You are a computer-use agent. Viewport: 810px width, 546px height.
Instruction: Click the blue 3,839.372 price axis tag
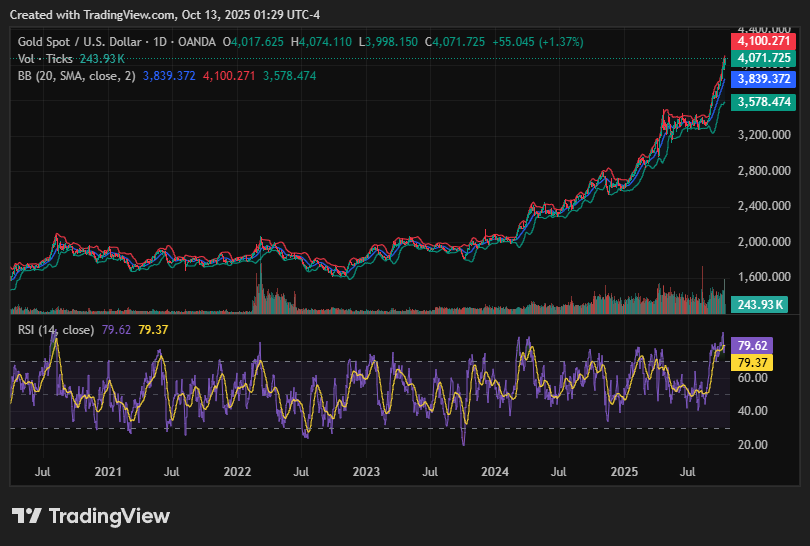pyautogui.click(x=763, y=79)
